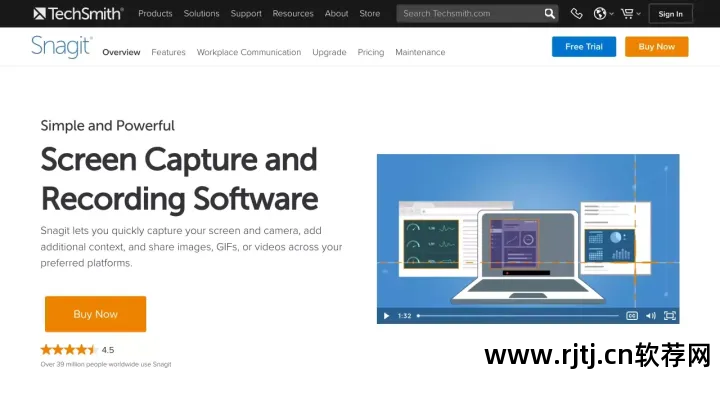This screenshot has width=720, height=401.
Task: Go to the Store
Action: click(x=370, y=14)
